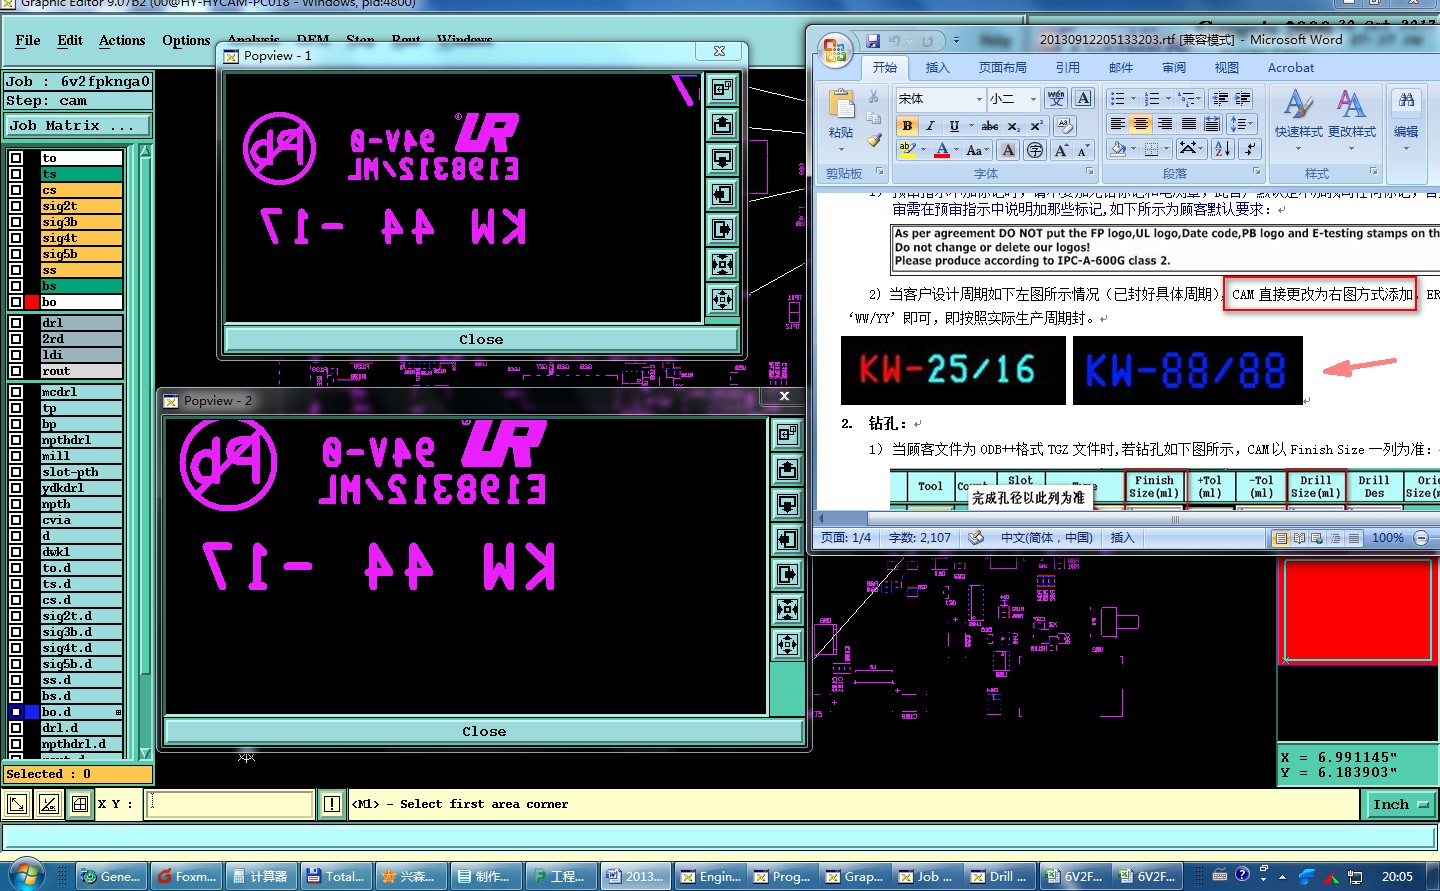Open Inch units dropdown

(1400, 804)
